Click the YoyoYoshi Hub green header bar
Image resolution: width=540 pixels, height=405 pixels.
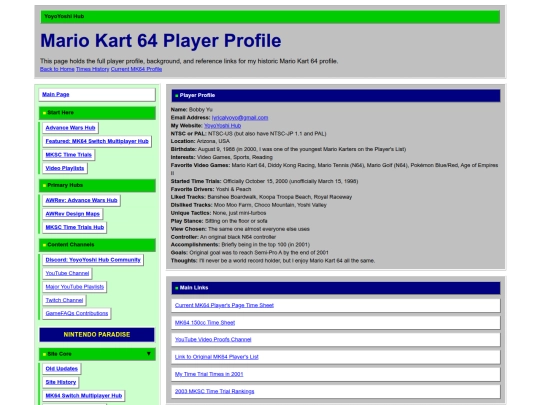tap(270, 17)
